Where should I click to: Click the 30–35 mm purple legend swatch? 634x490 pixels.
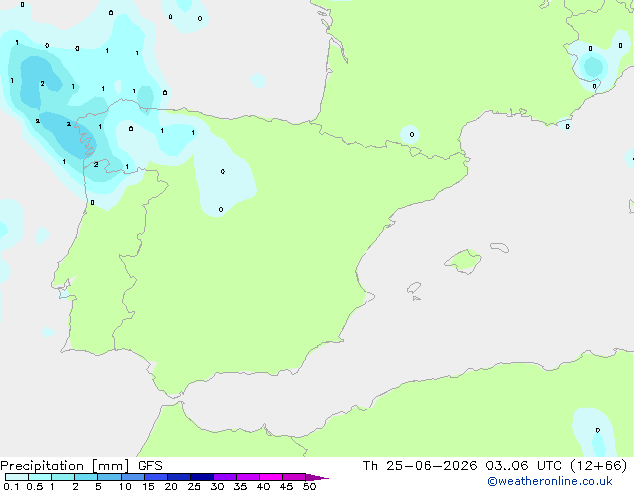[x=225, y=477]
